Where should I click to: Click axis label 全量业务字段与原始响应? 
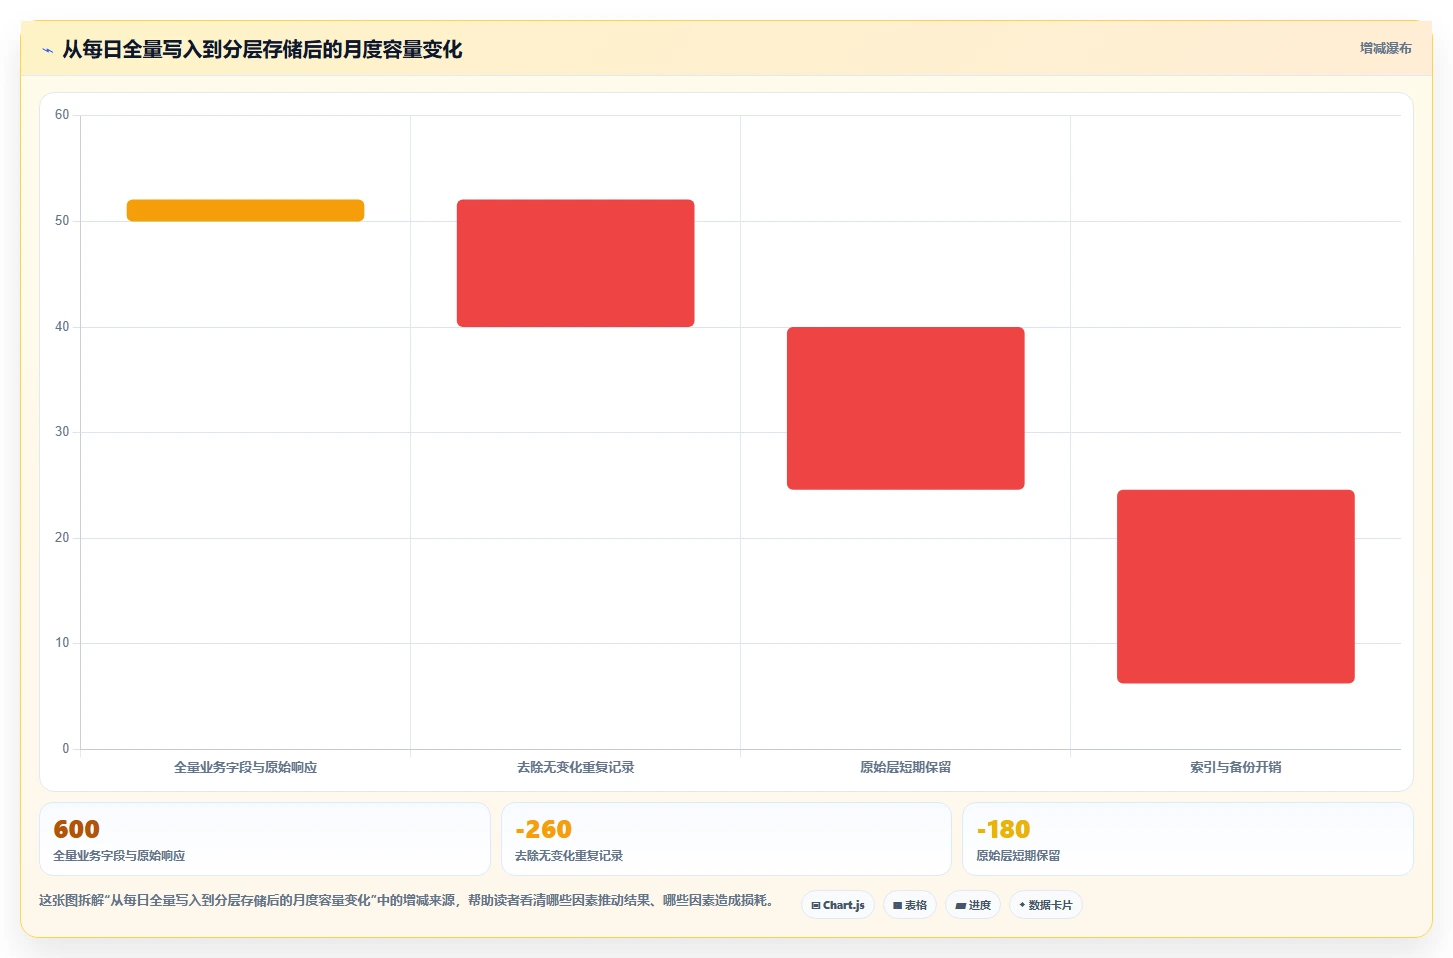(x=245, y=767)
